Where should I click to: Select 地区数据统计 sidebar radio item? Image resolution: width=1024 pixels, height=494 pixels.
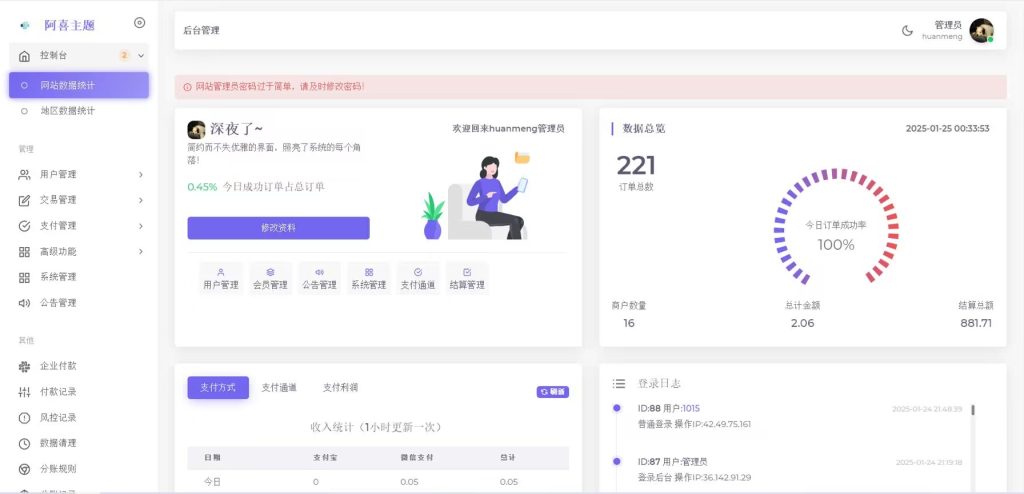[x=67, y=111]
